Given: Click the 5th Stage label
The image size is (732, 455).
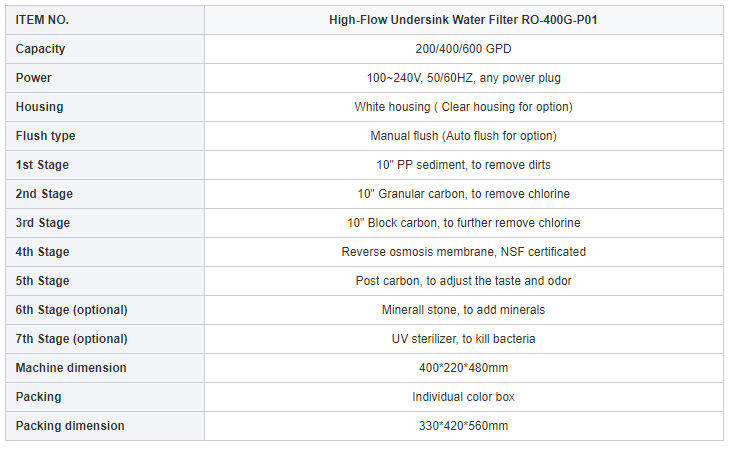Looking at the screenshot, I should pyautogui.click(x=43, y=281).
